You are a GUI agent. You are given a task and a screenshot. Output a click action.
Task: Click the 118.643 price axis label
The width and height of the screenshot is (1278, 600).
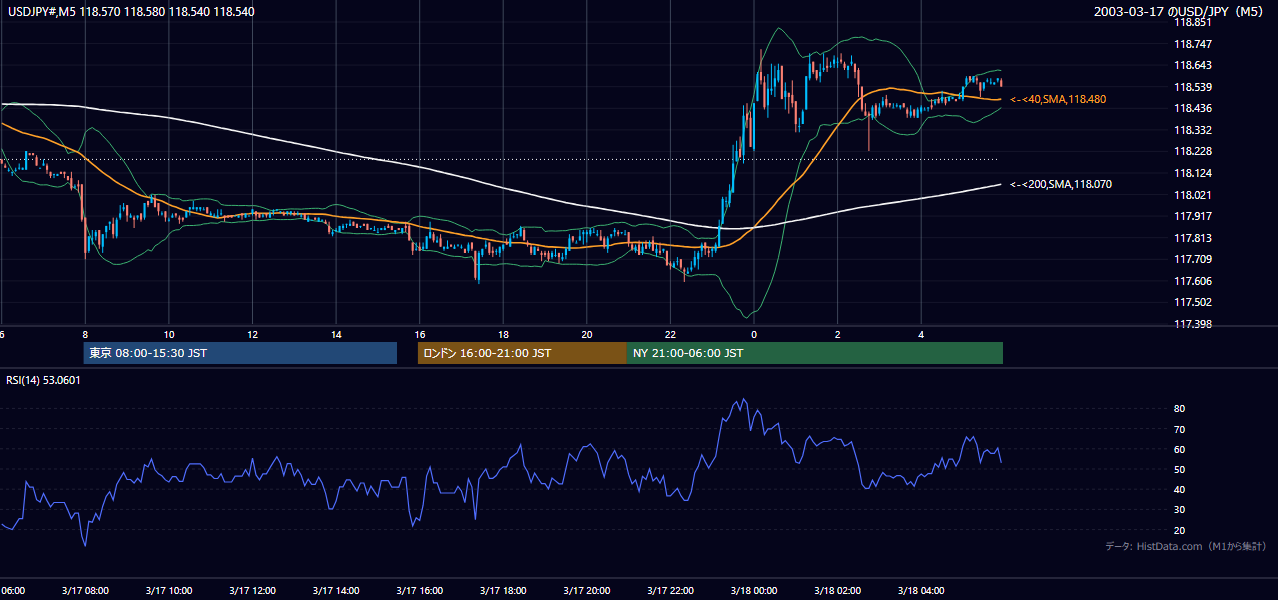coord(1194,65)
